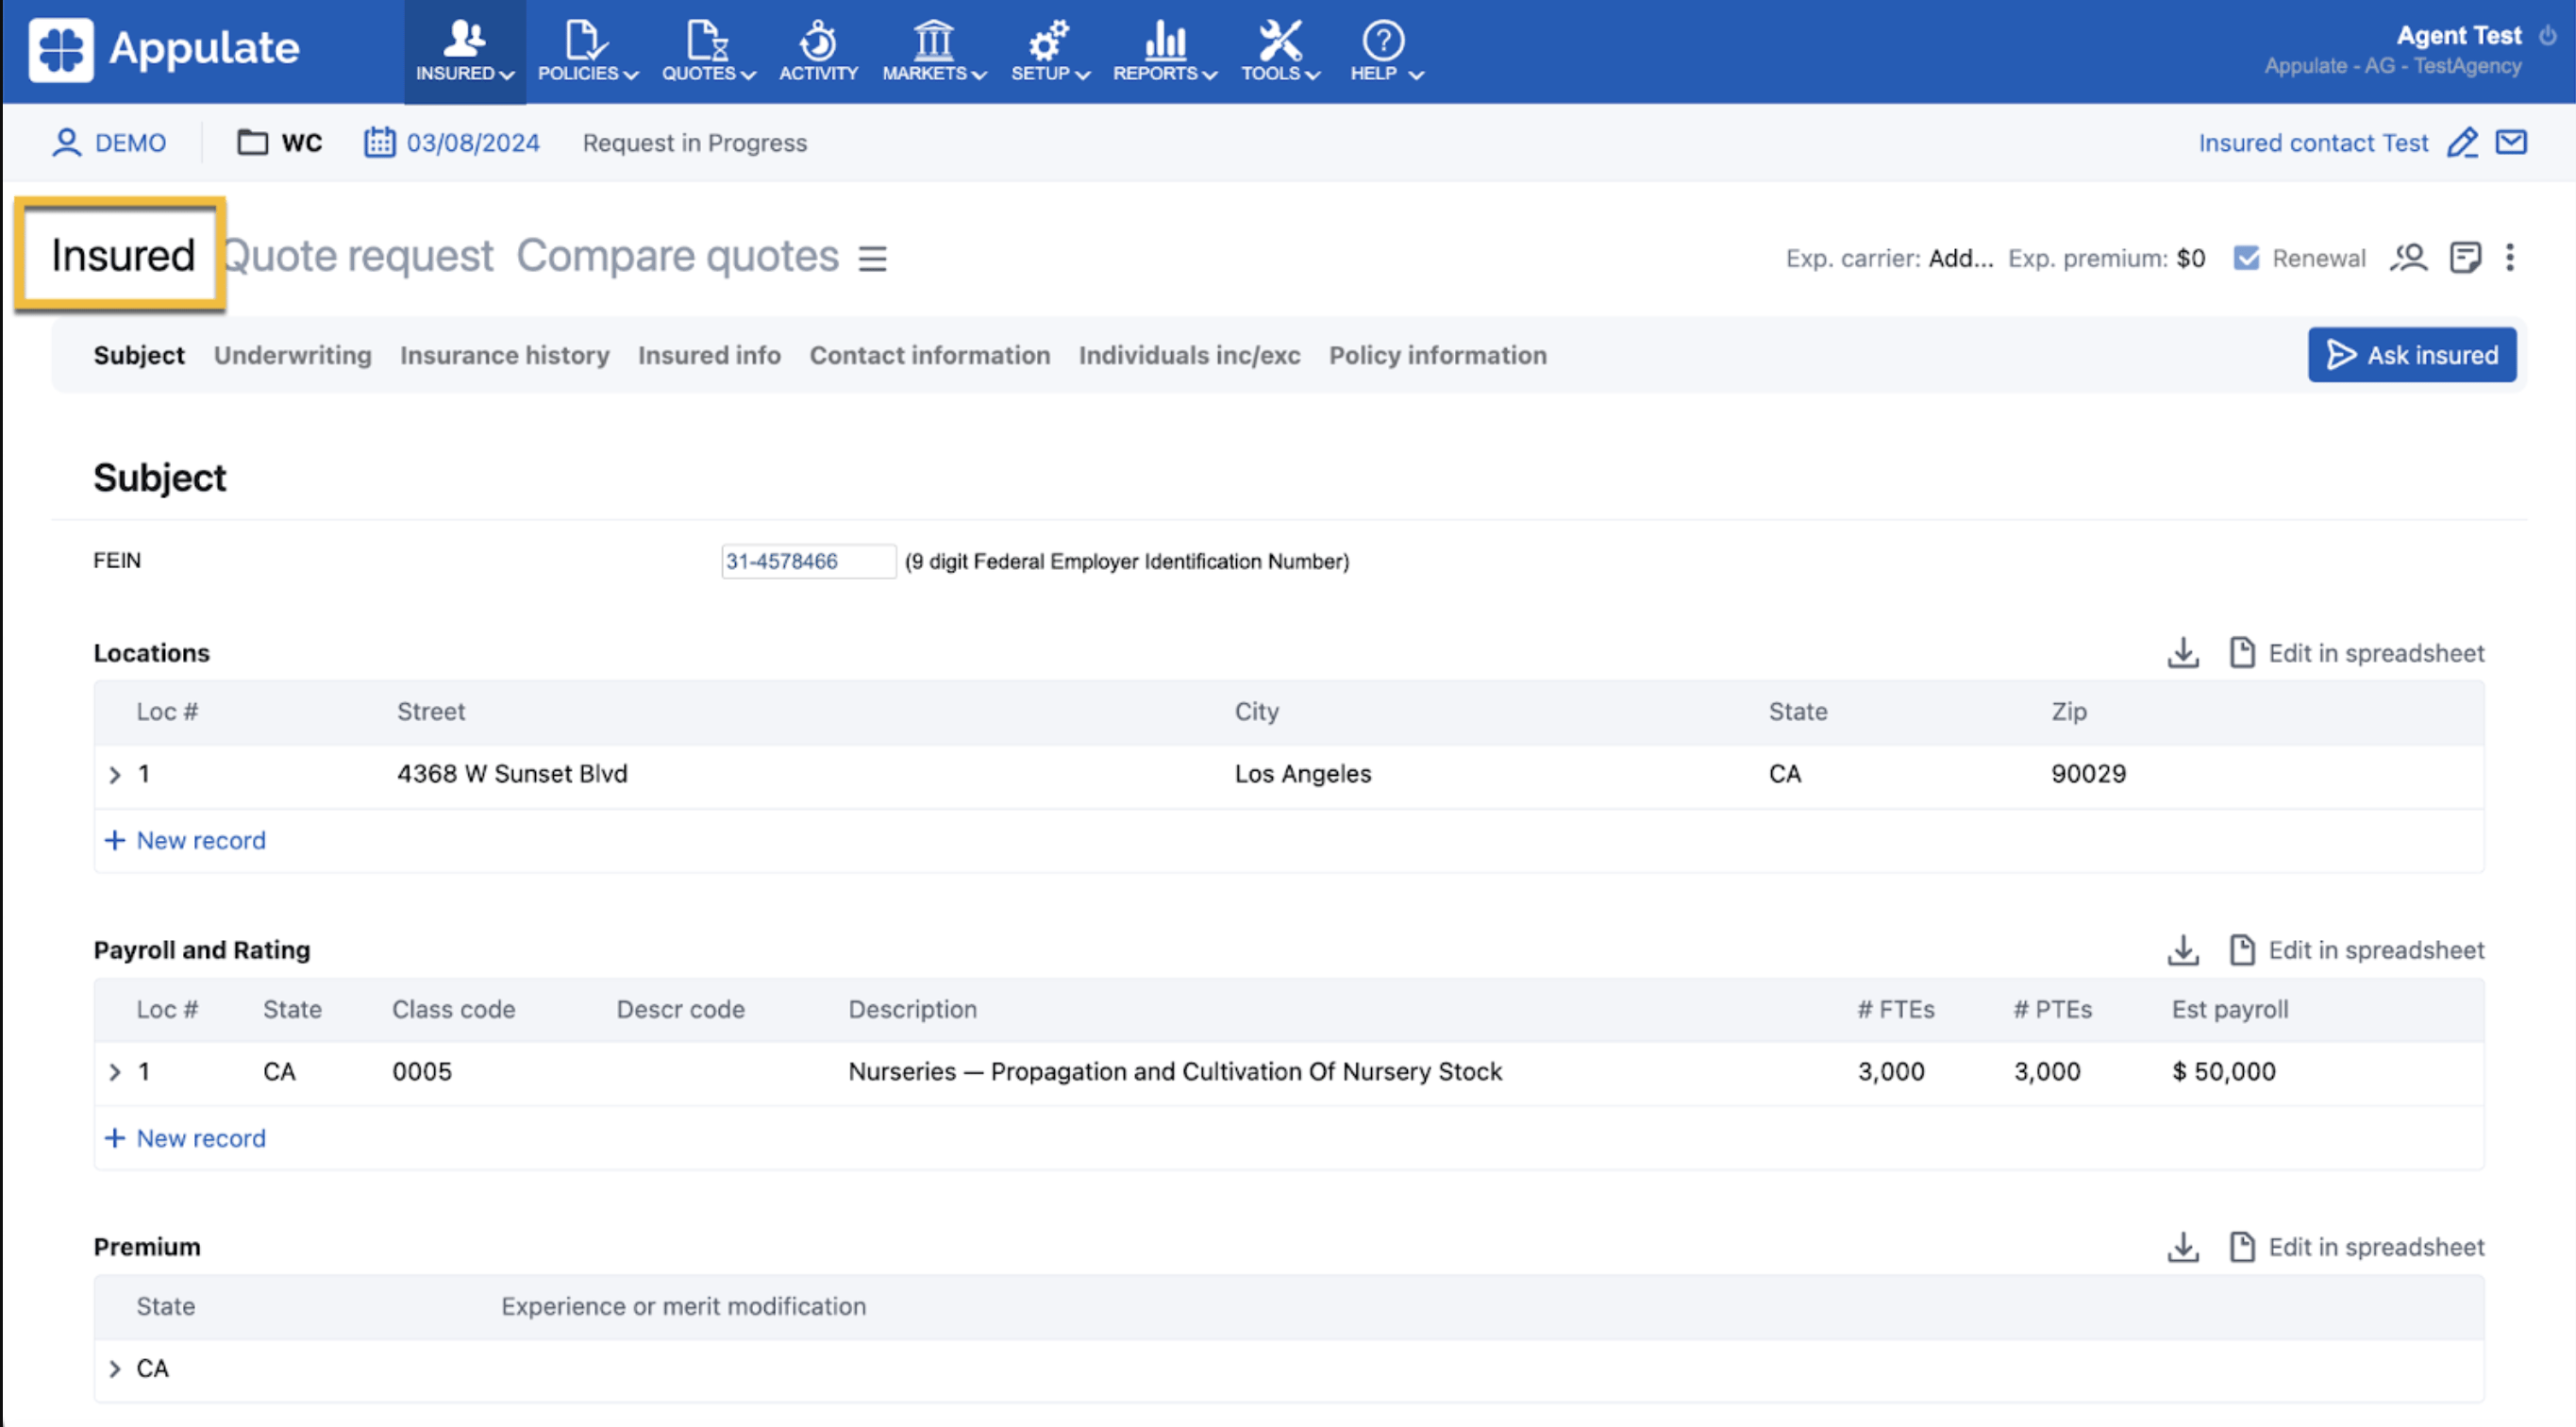
Task: Click the Agent Test user name
Action: 2459,35
